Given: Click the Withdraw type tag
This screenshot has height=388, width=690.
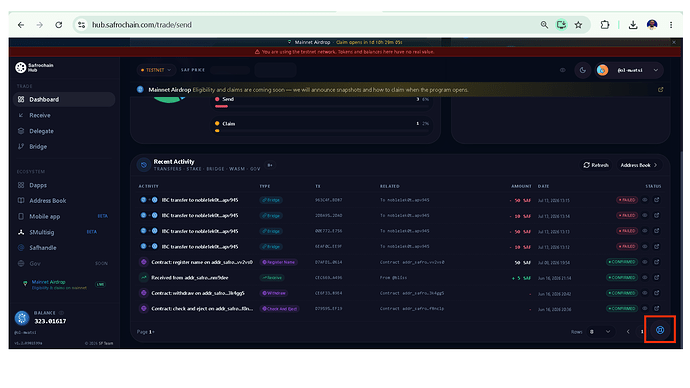Looking at the screenshot, I should pos(275,293).
